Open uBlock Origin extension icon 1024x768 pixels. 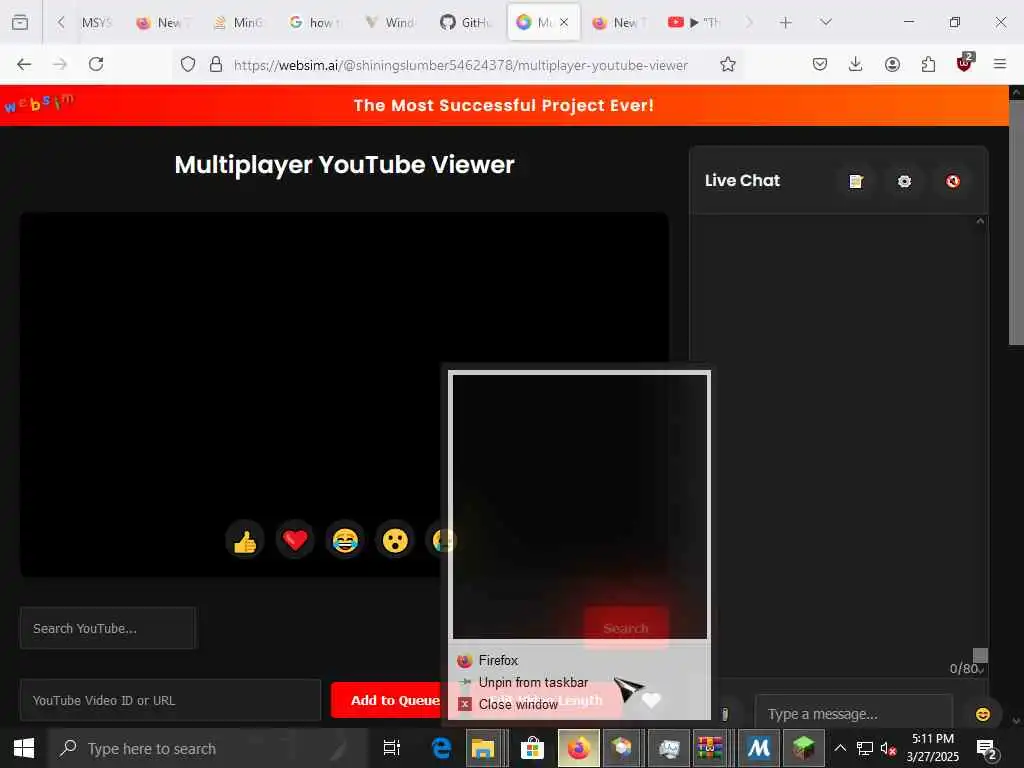pos(965,63)
